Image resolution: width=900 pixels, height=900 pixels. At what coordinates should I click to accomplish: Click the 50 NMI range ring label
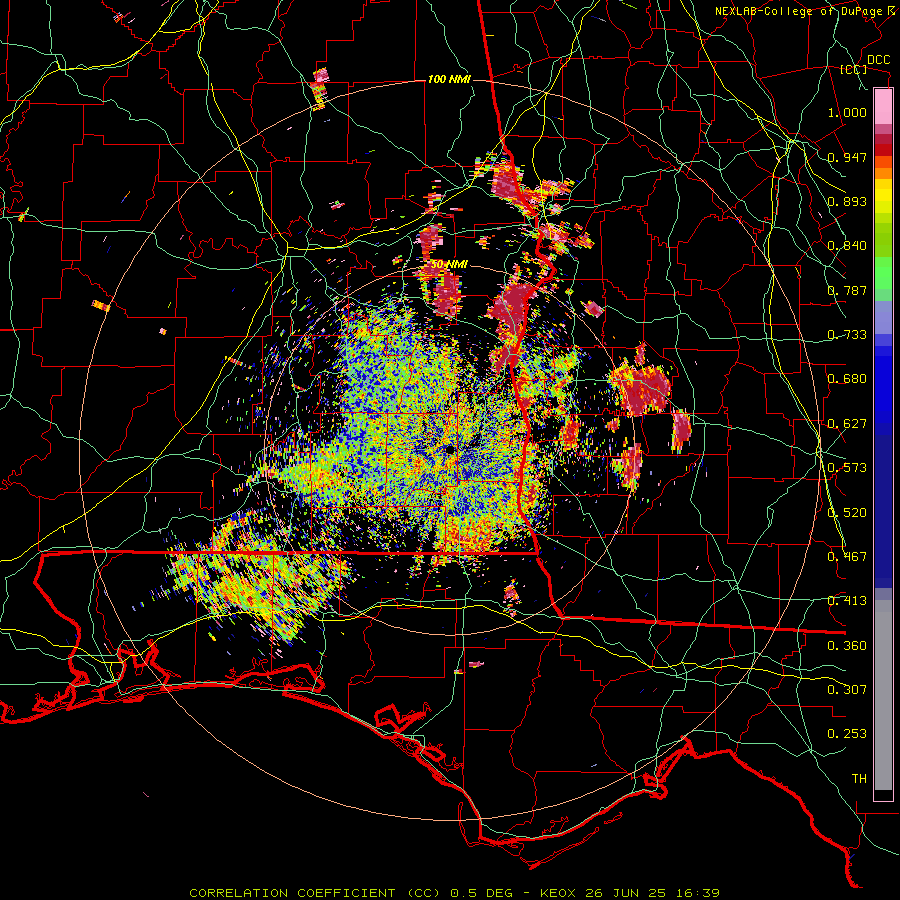[449, 265]
